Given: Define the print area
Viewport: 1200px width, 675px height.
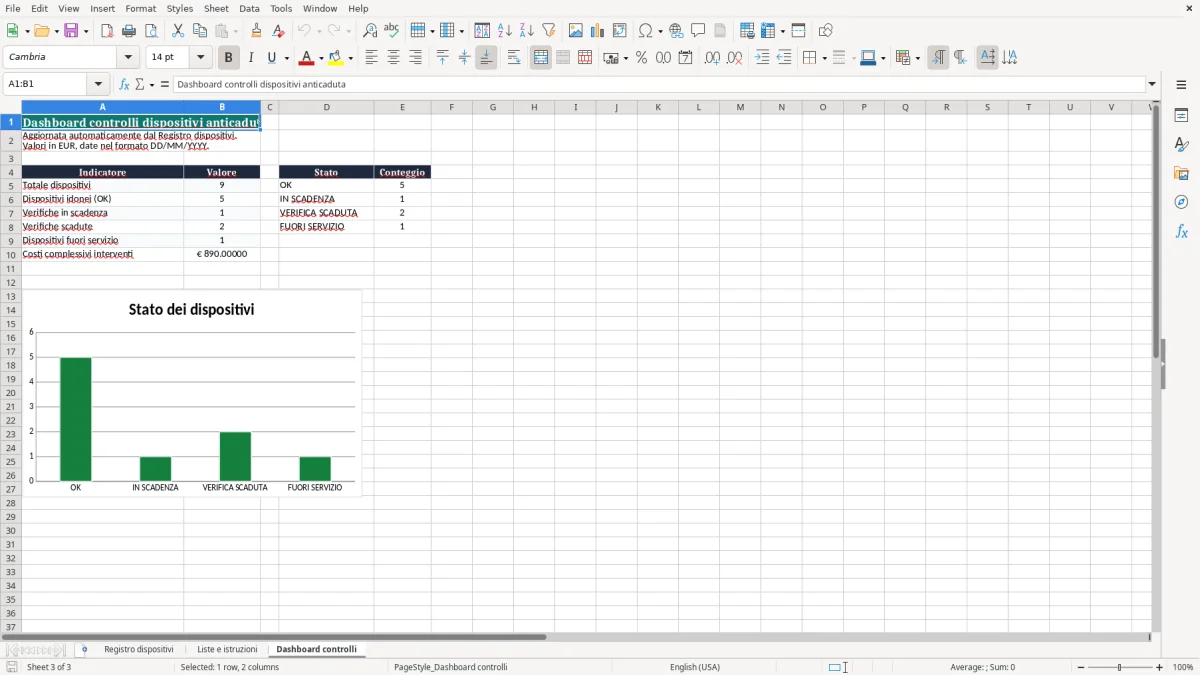Looking at the screenshot, I should coord(748,31).
